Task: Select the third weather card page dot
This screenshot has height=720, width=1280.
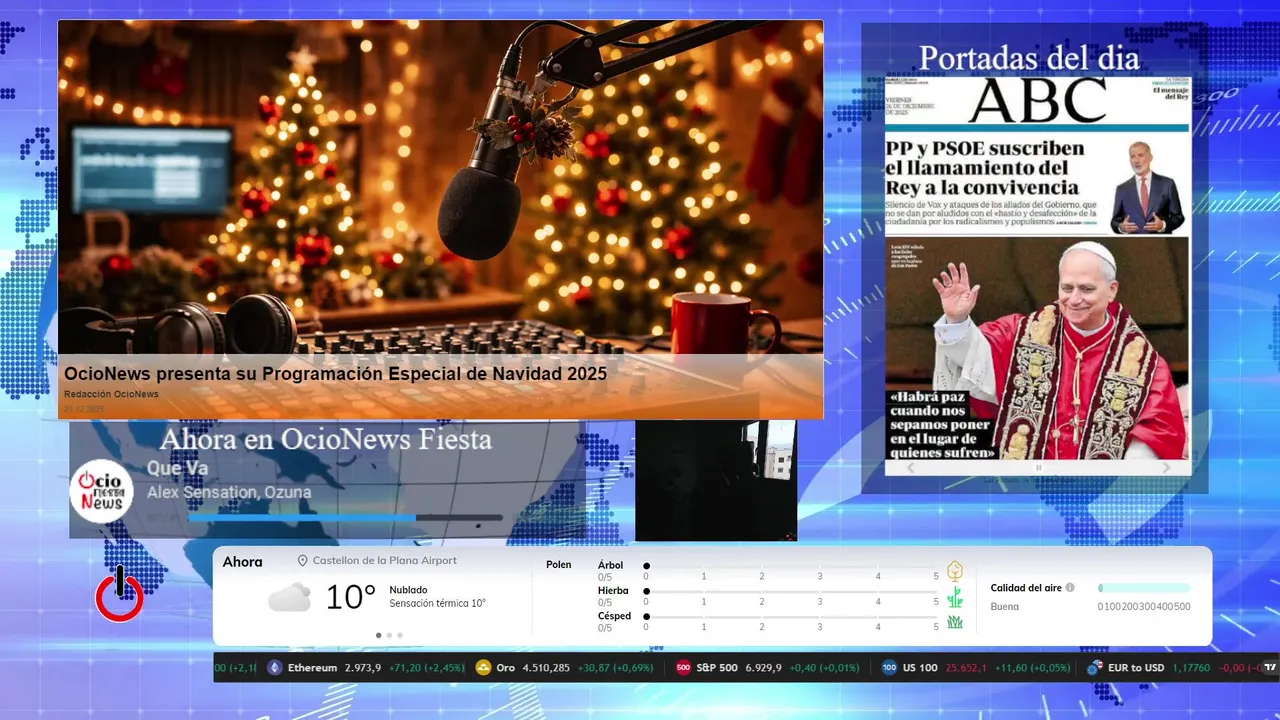Action: click(x=400, y=635)
